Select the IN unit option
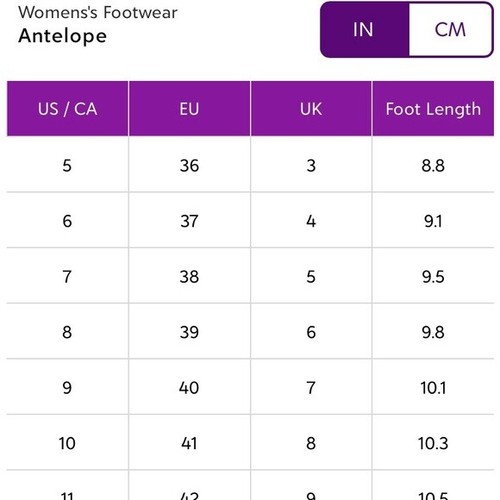 click(x=364, y=30)
